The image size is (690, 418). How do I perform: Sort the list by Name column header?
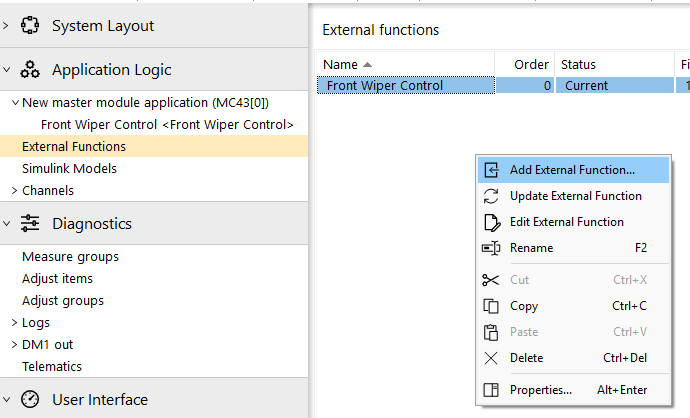coord(347,65)
